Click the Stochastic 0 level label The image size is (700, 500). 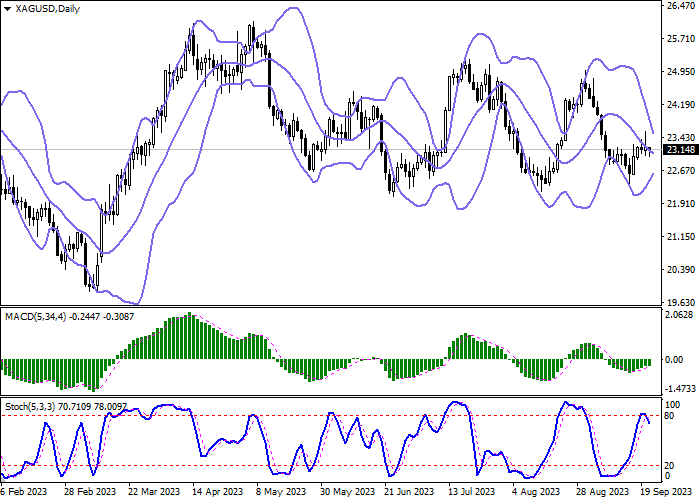pos(668,476)
